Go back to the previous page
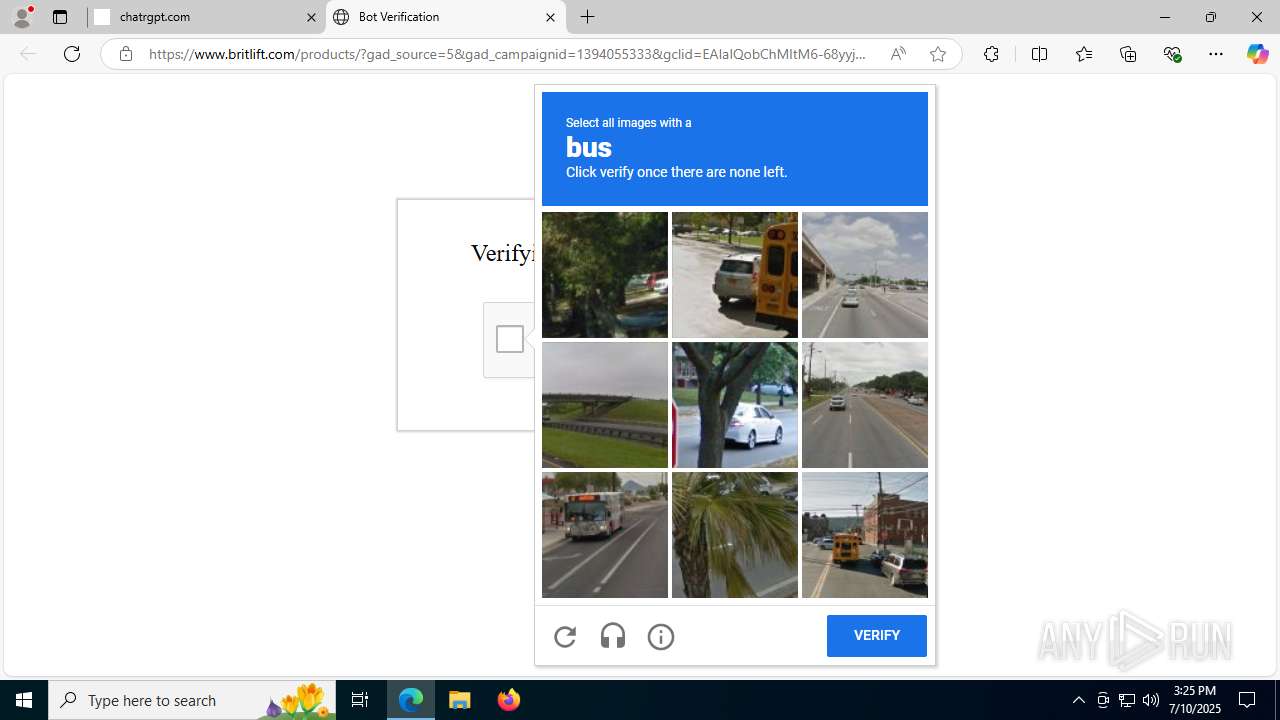Image resolution: width=1280 pixels, height=720 pixels. tap(28, 54)
